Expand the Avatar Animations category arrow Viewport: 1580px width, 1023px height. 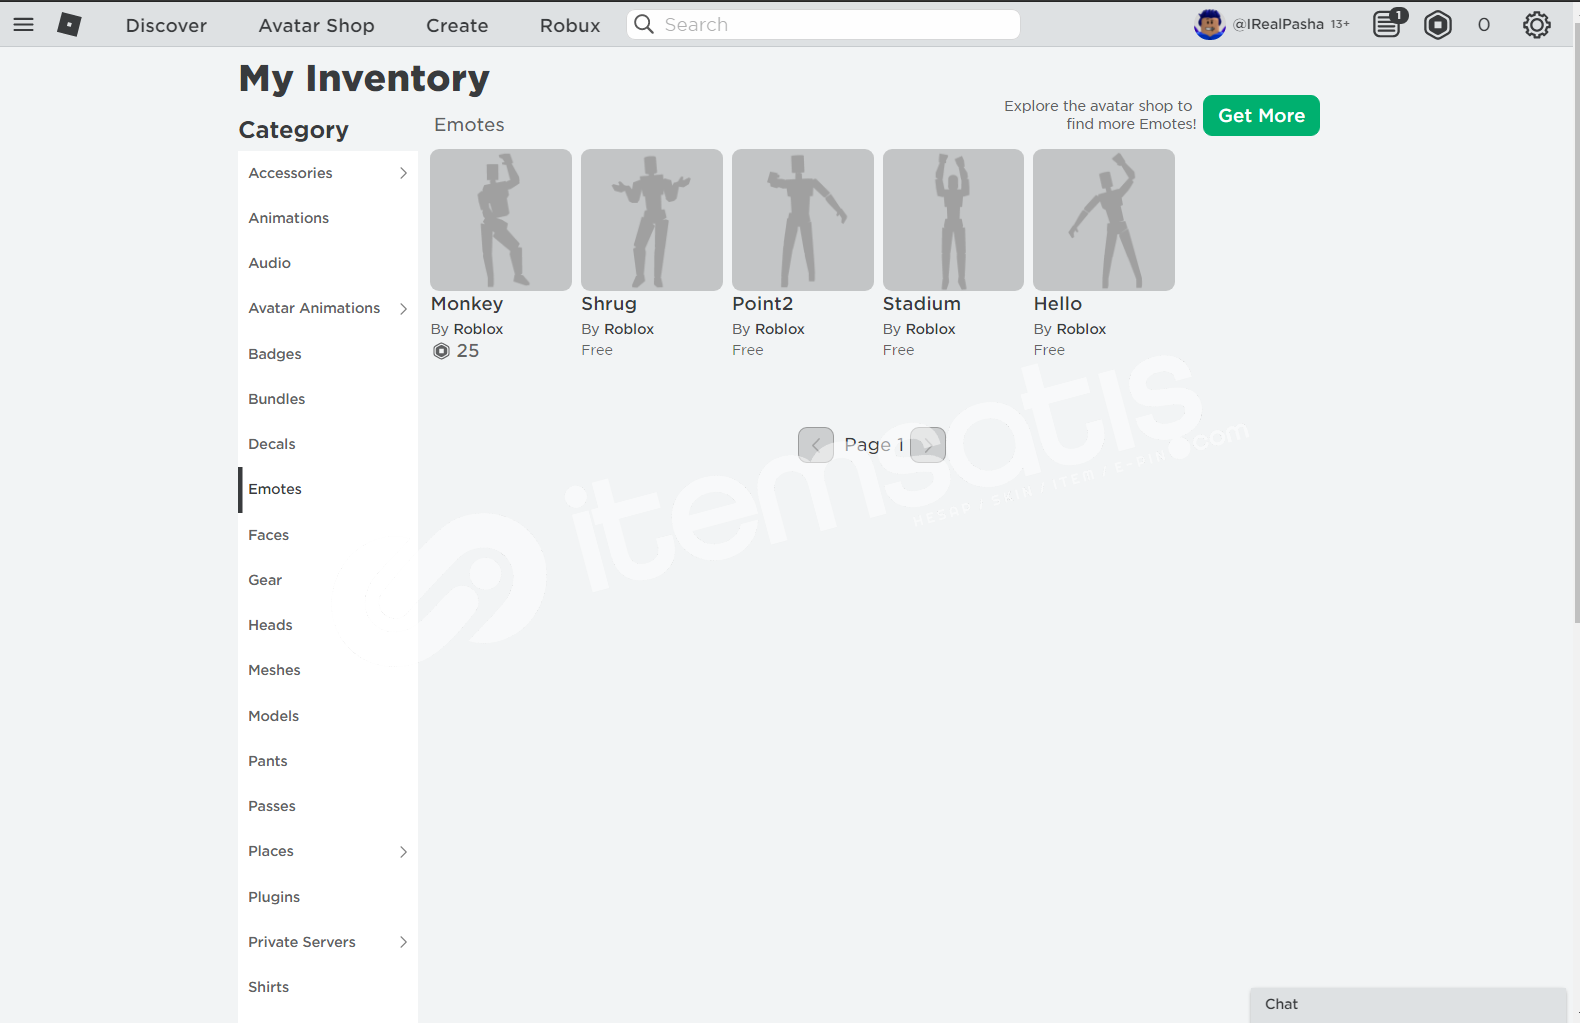(403, 309)
